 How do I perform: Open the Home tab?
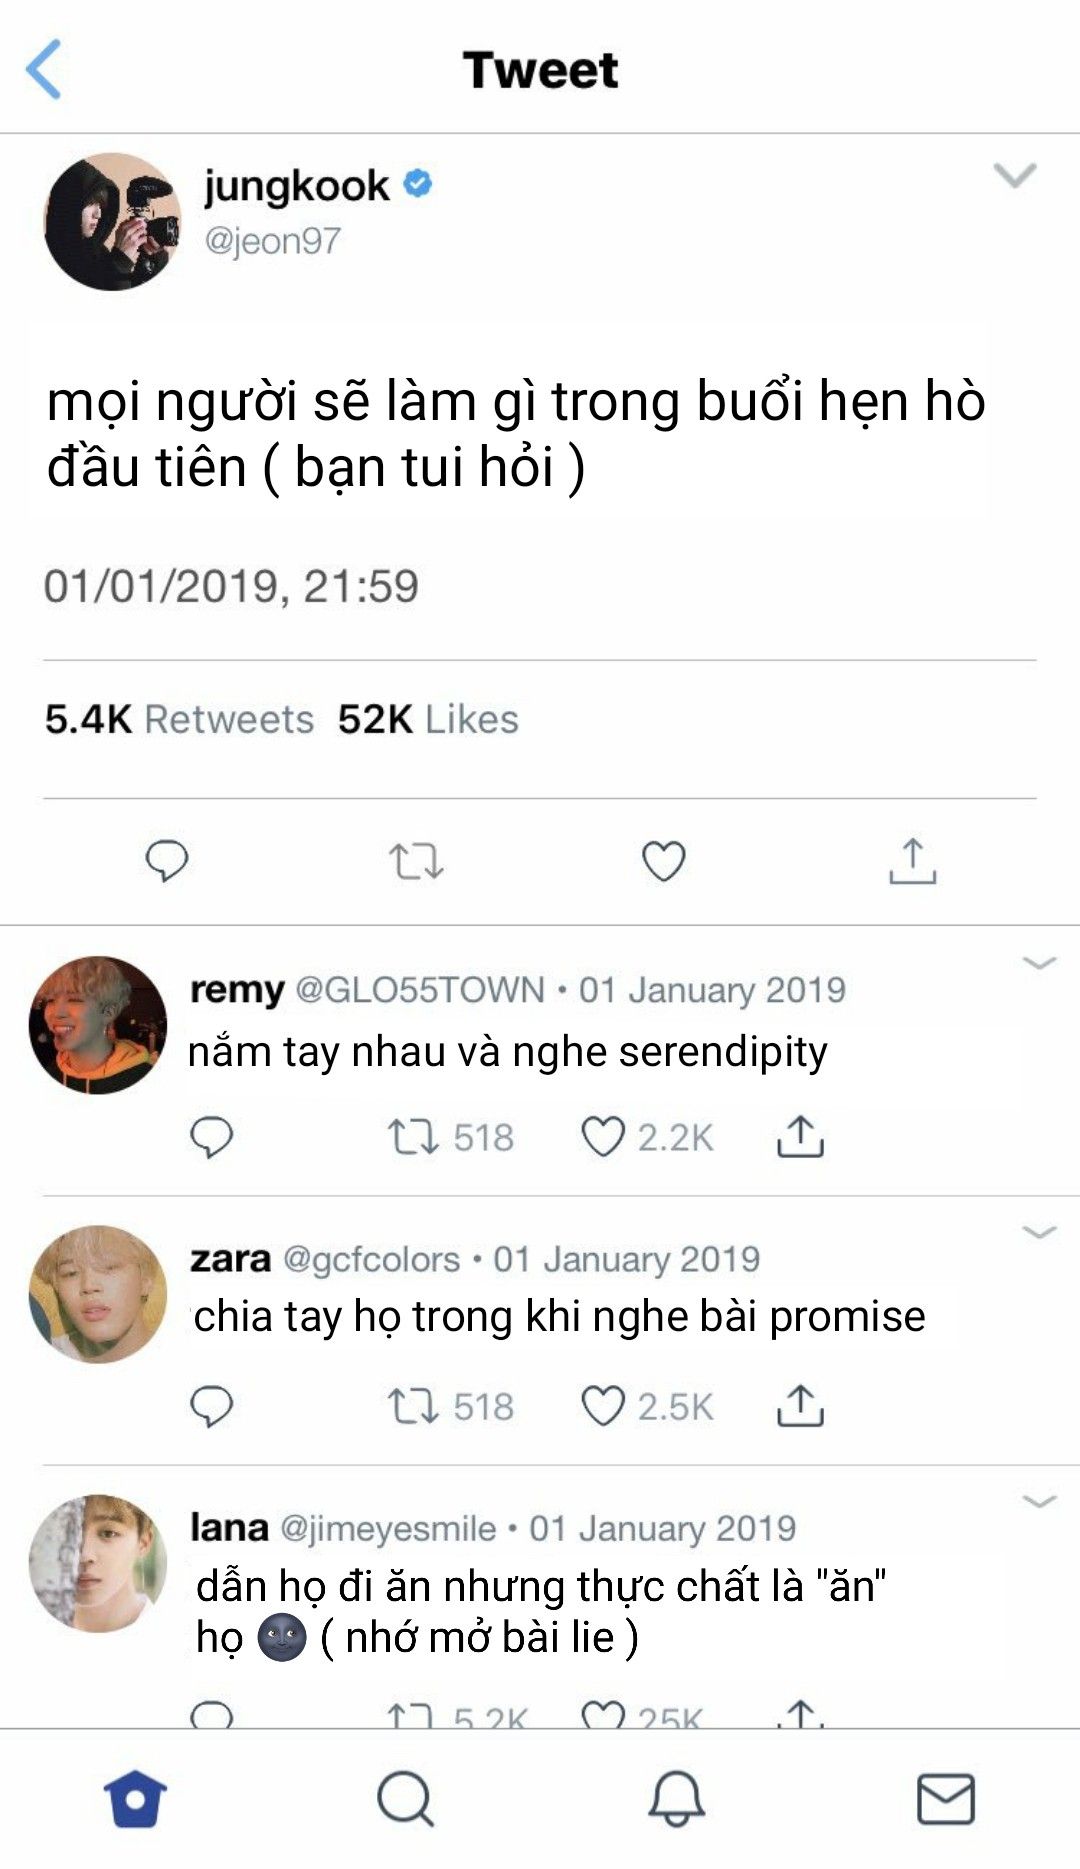point(135,1798)
